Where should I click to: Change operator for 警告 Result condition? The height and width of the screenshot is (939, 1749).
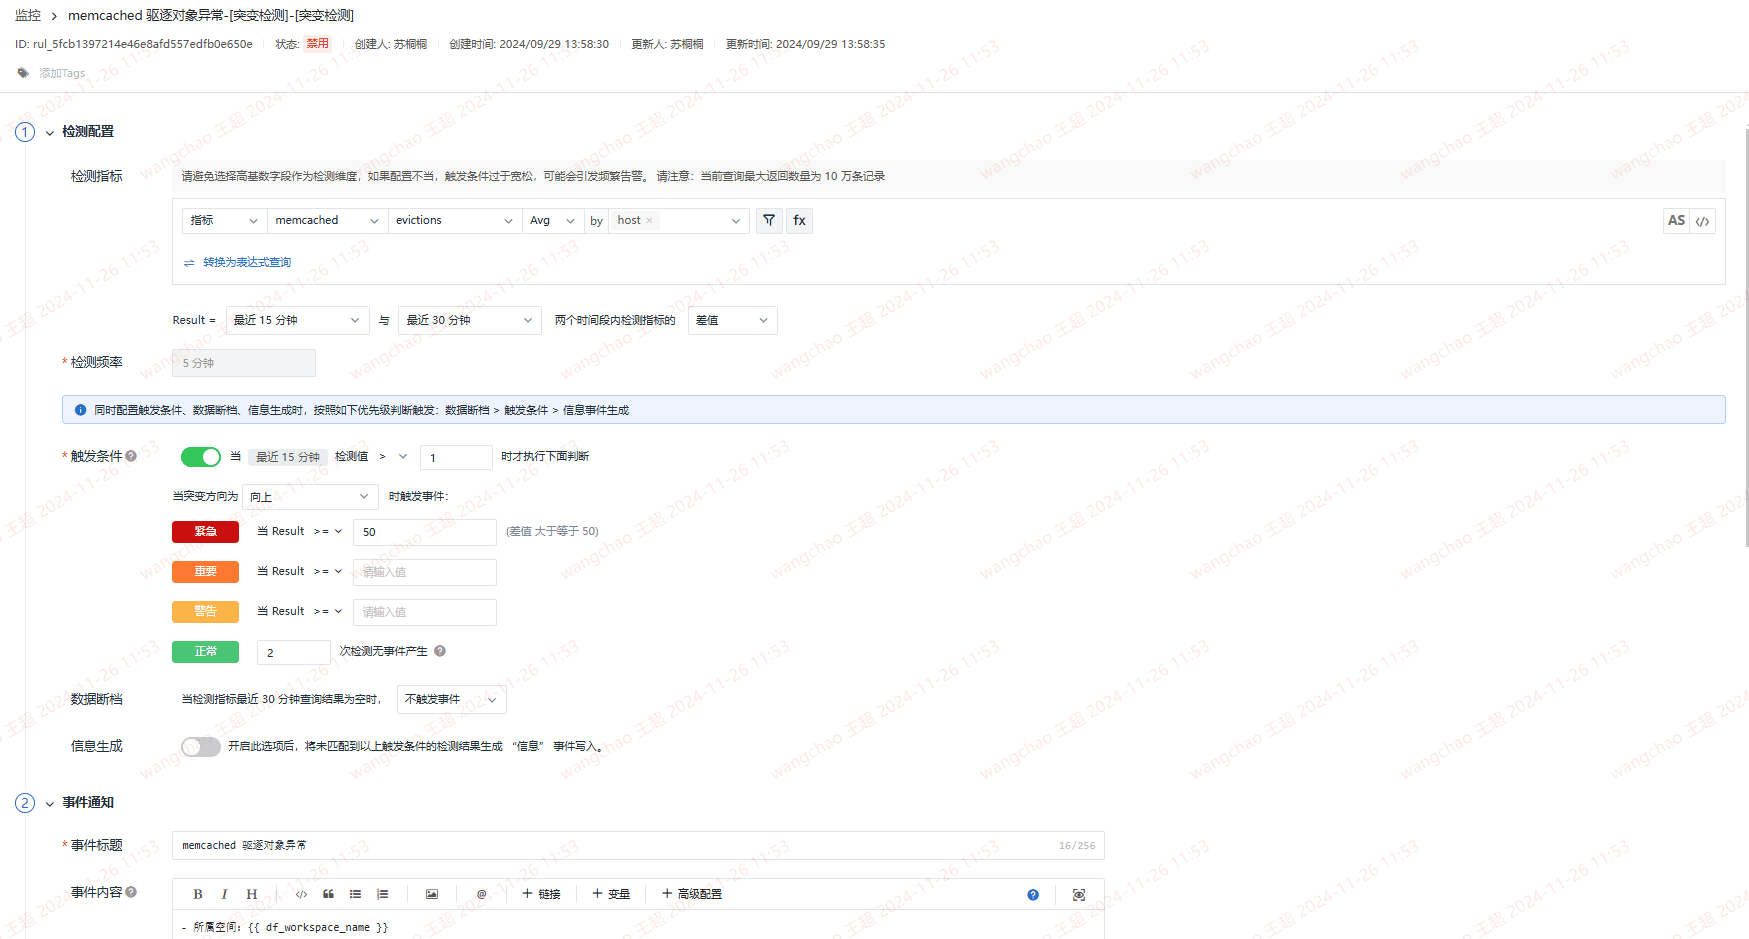(x=328, y=612)
